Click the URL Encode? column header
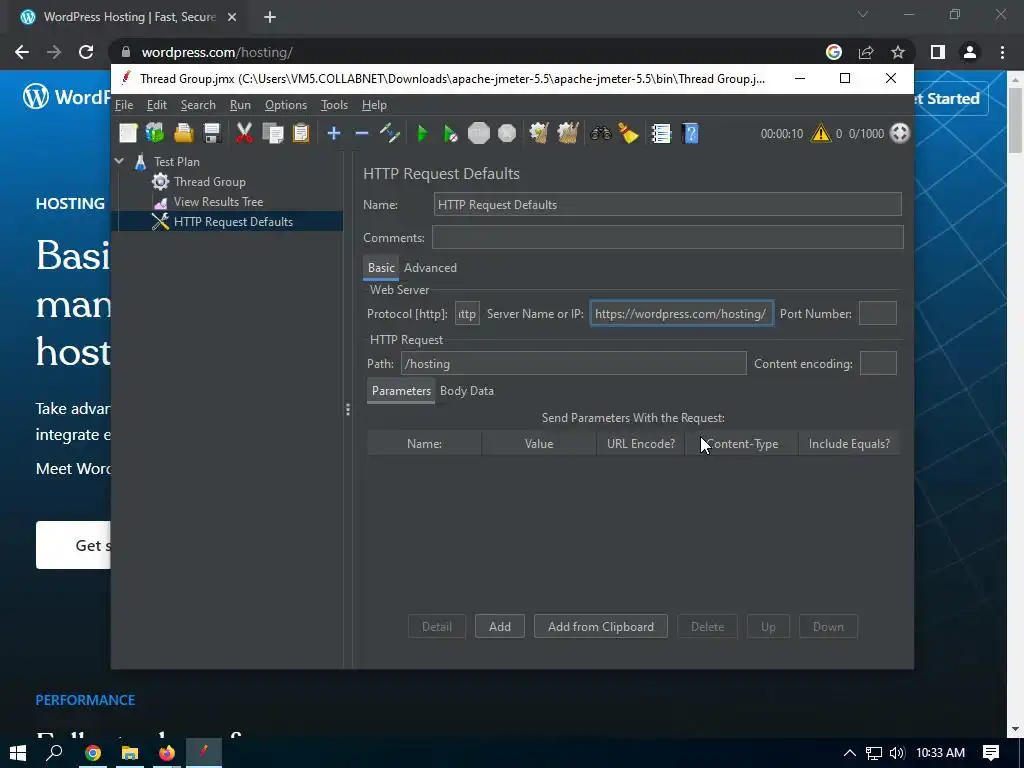This screenshot has height=768, width=1024. (641, 443)
